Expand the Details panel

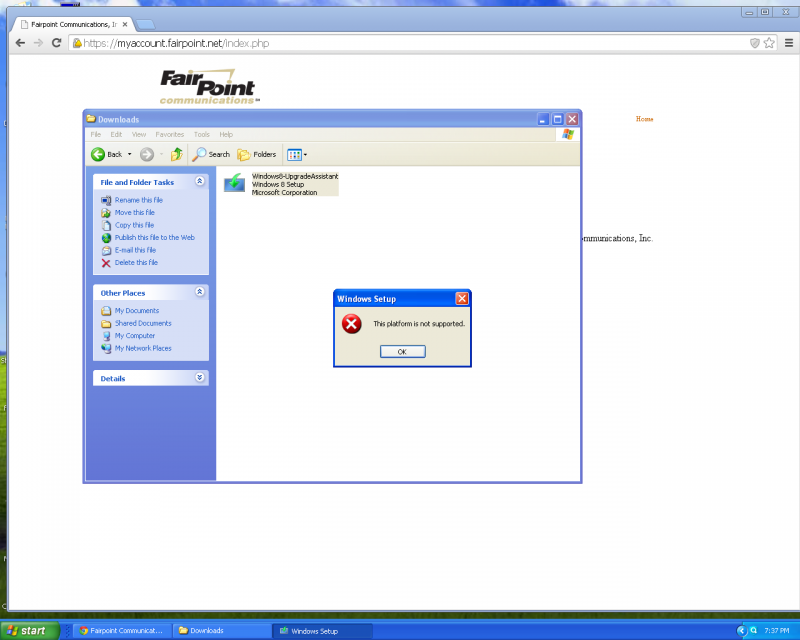coord(199,377)
